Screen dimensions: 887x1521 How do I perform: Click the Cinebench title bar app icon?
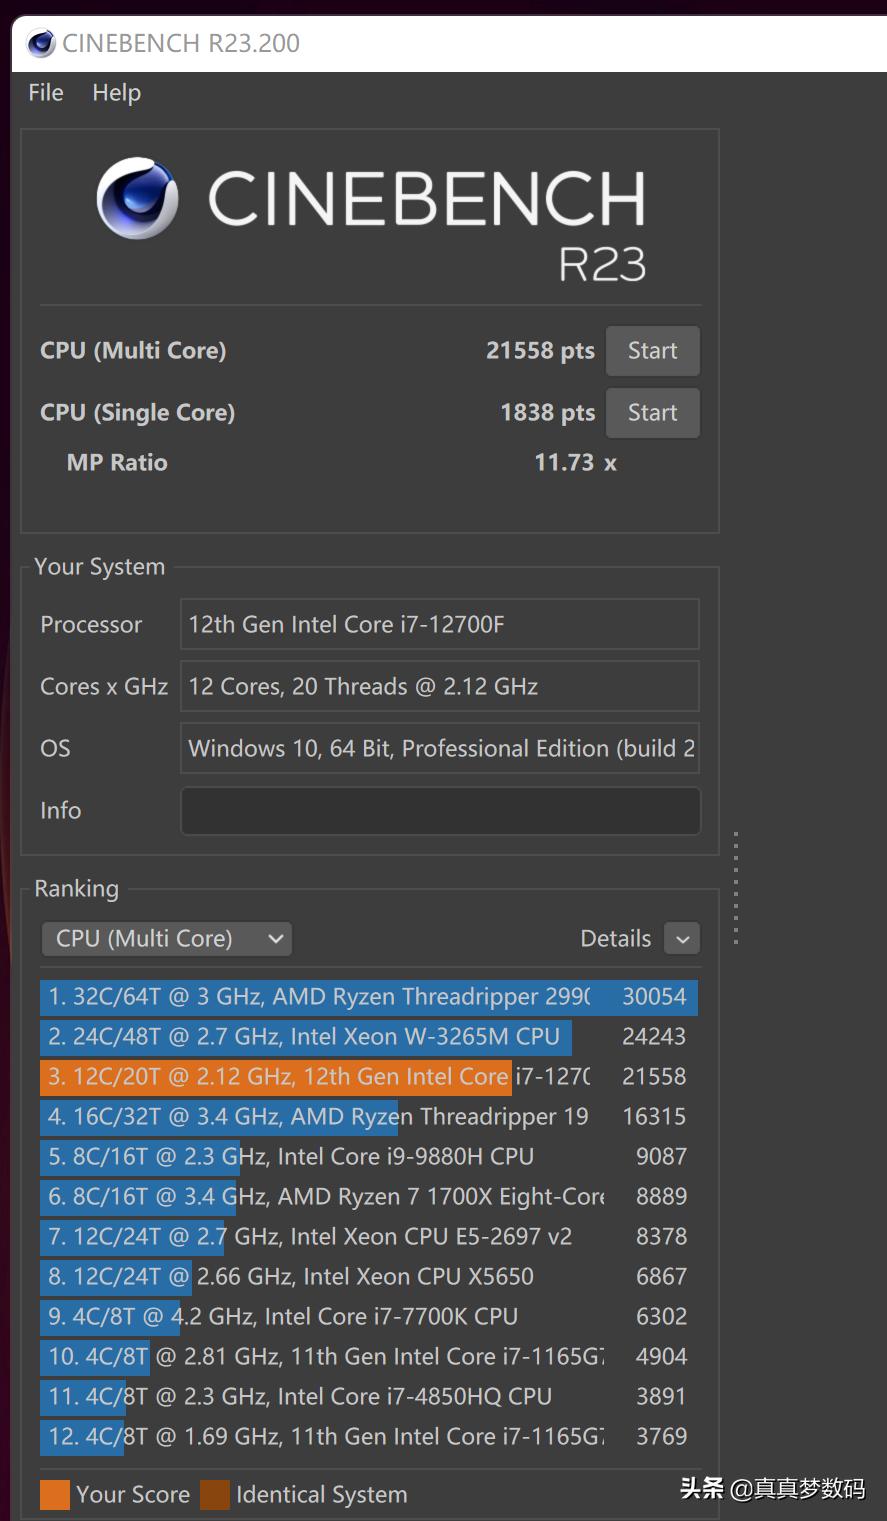[x=41, y=44]
